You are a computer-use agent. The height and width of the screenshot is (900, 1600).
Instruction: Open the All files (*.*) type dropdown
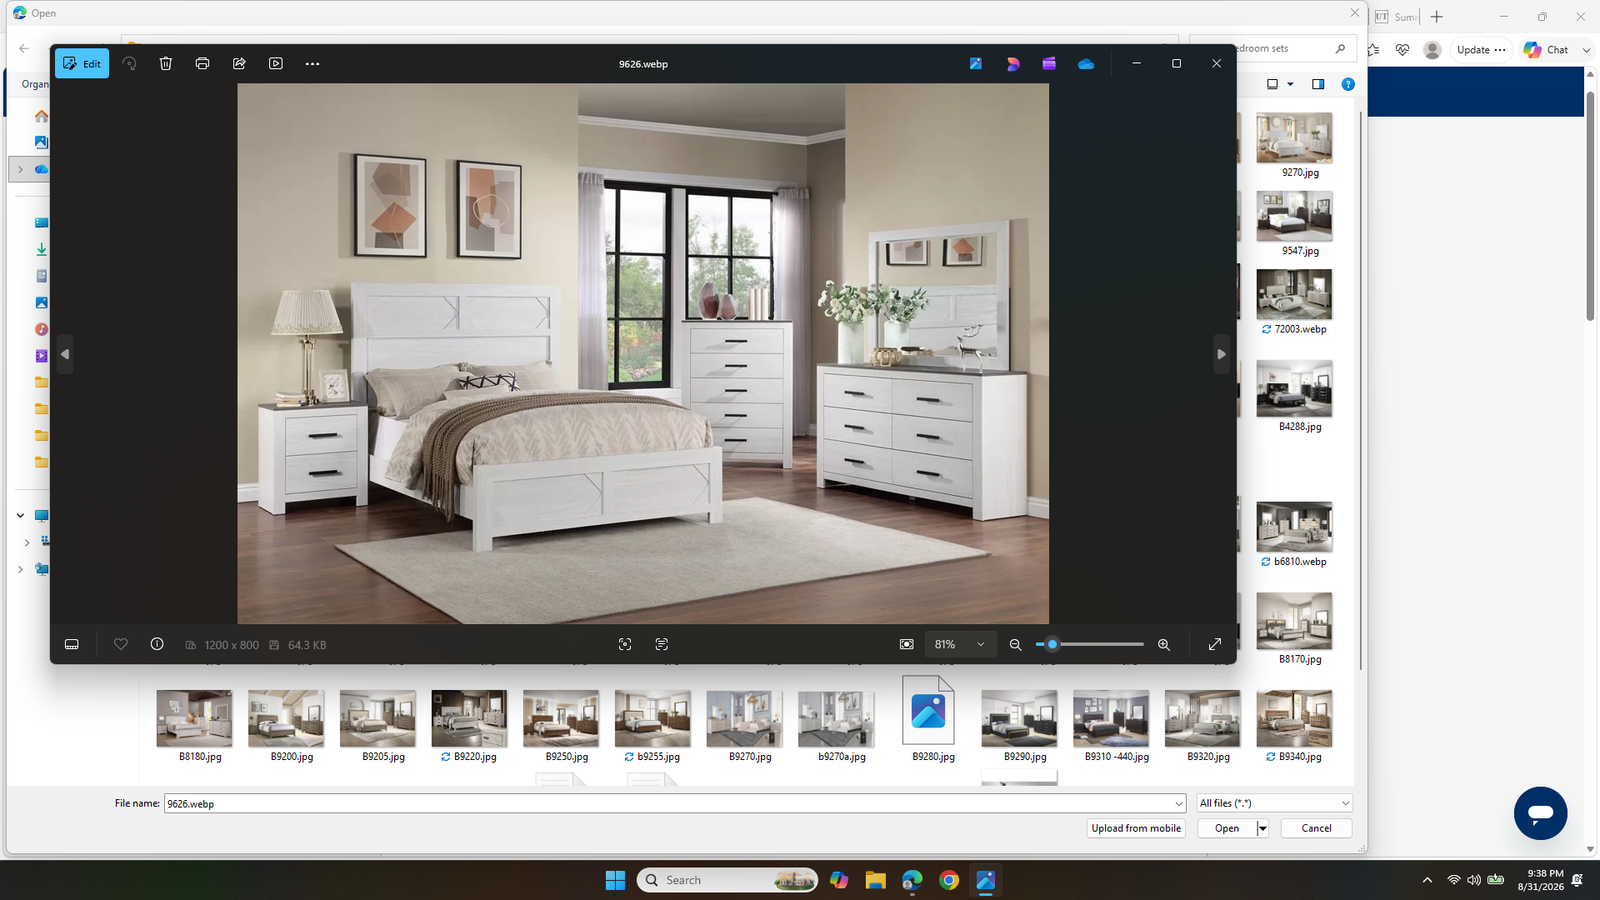coord(1275,803)
